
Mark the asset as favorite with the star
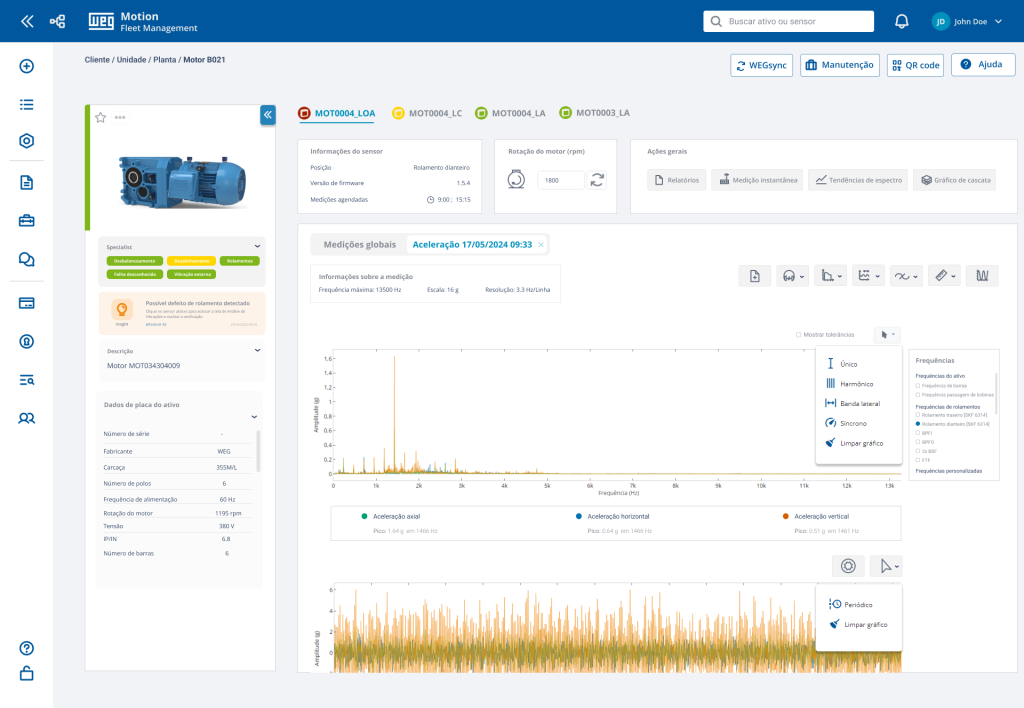pos(100,116)
